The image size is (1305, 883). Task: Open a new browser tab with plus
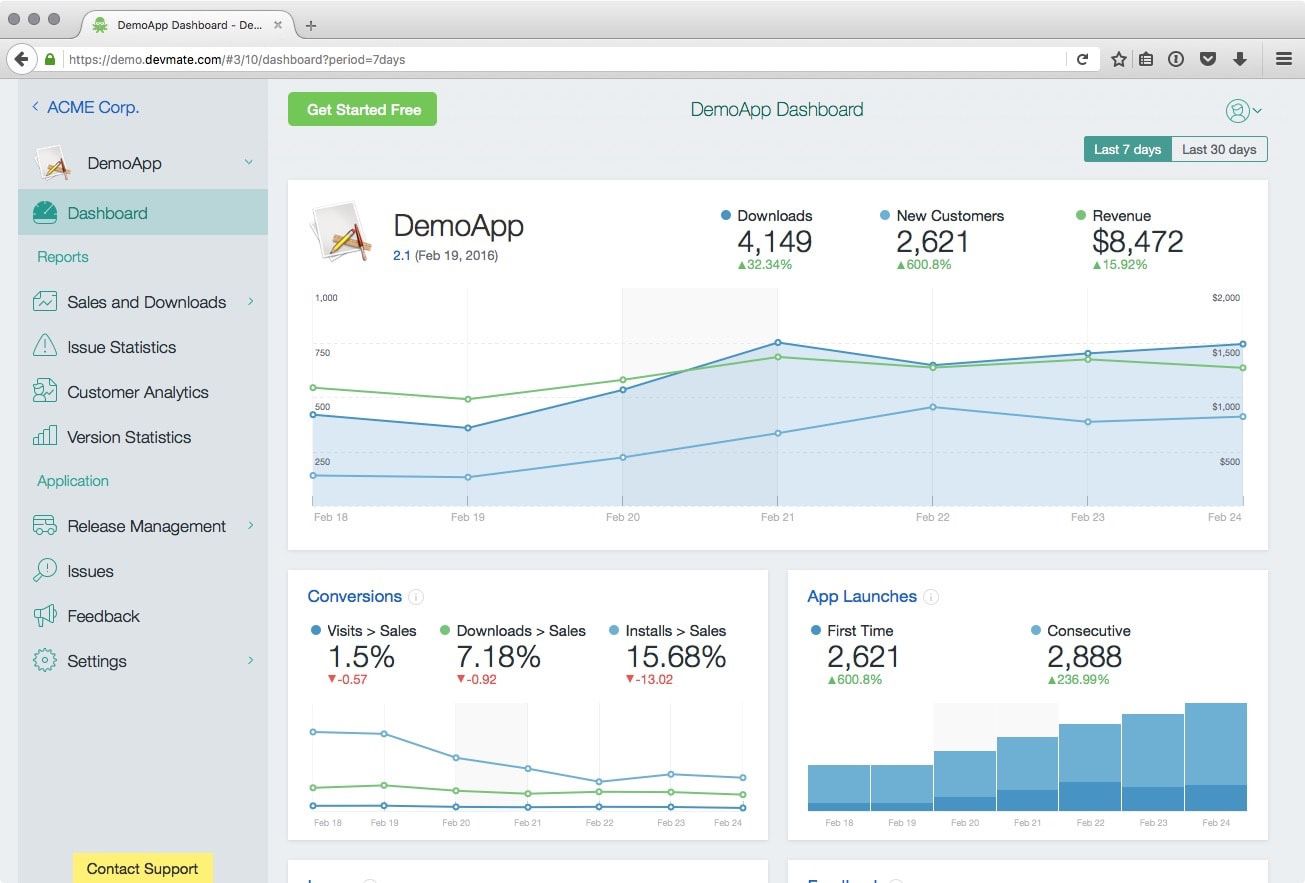pyautogui.click(x=311, y=26)
